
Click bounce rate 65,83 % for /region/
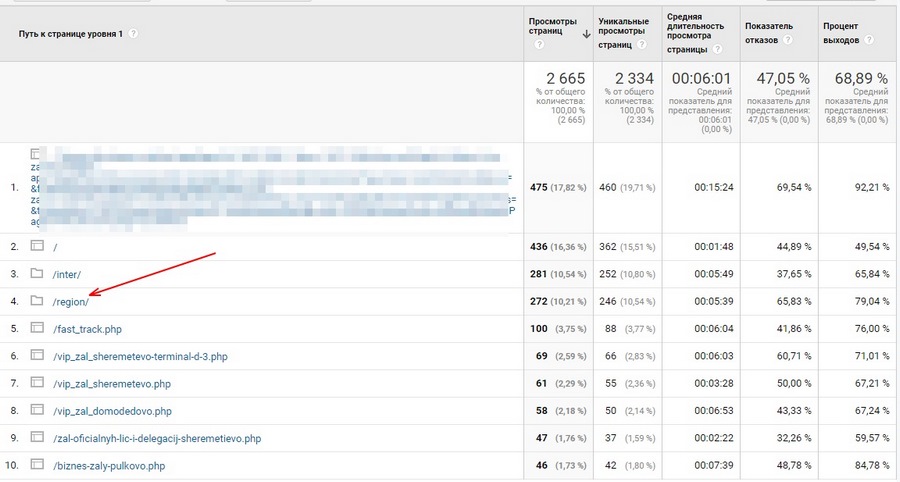pyautogui.click(x=794, y=301)
